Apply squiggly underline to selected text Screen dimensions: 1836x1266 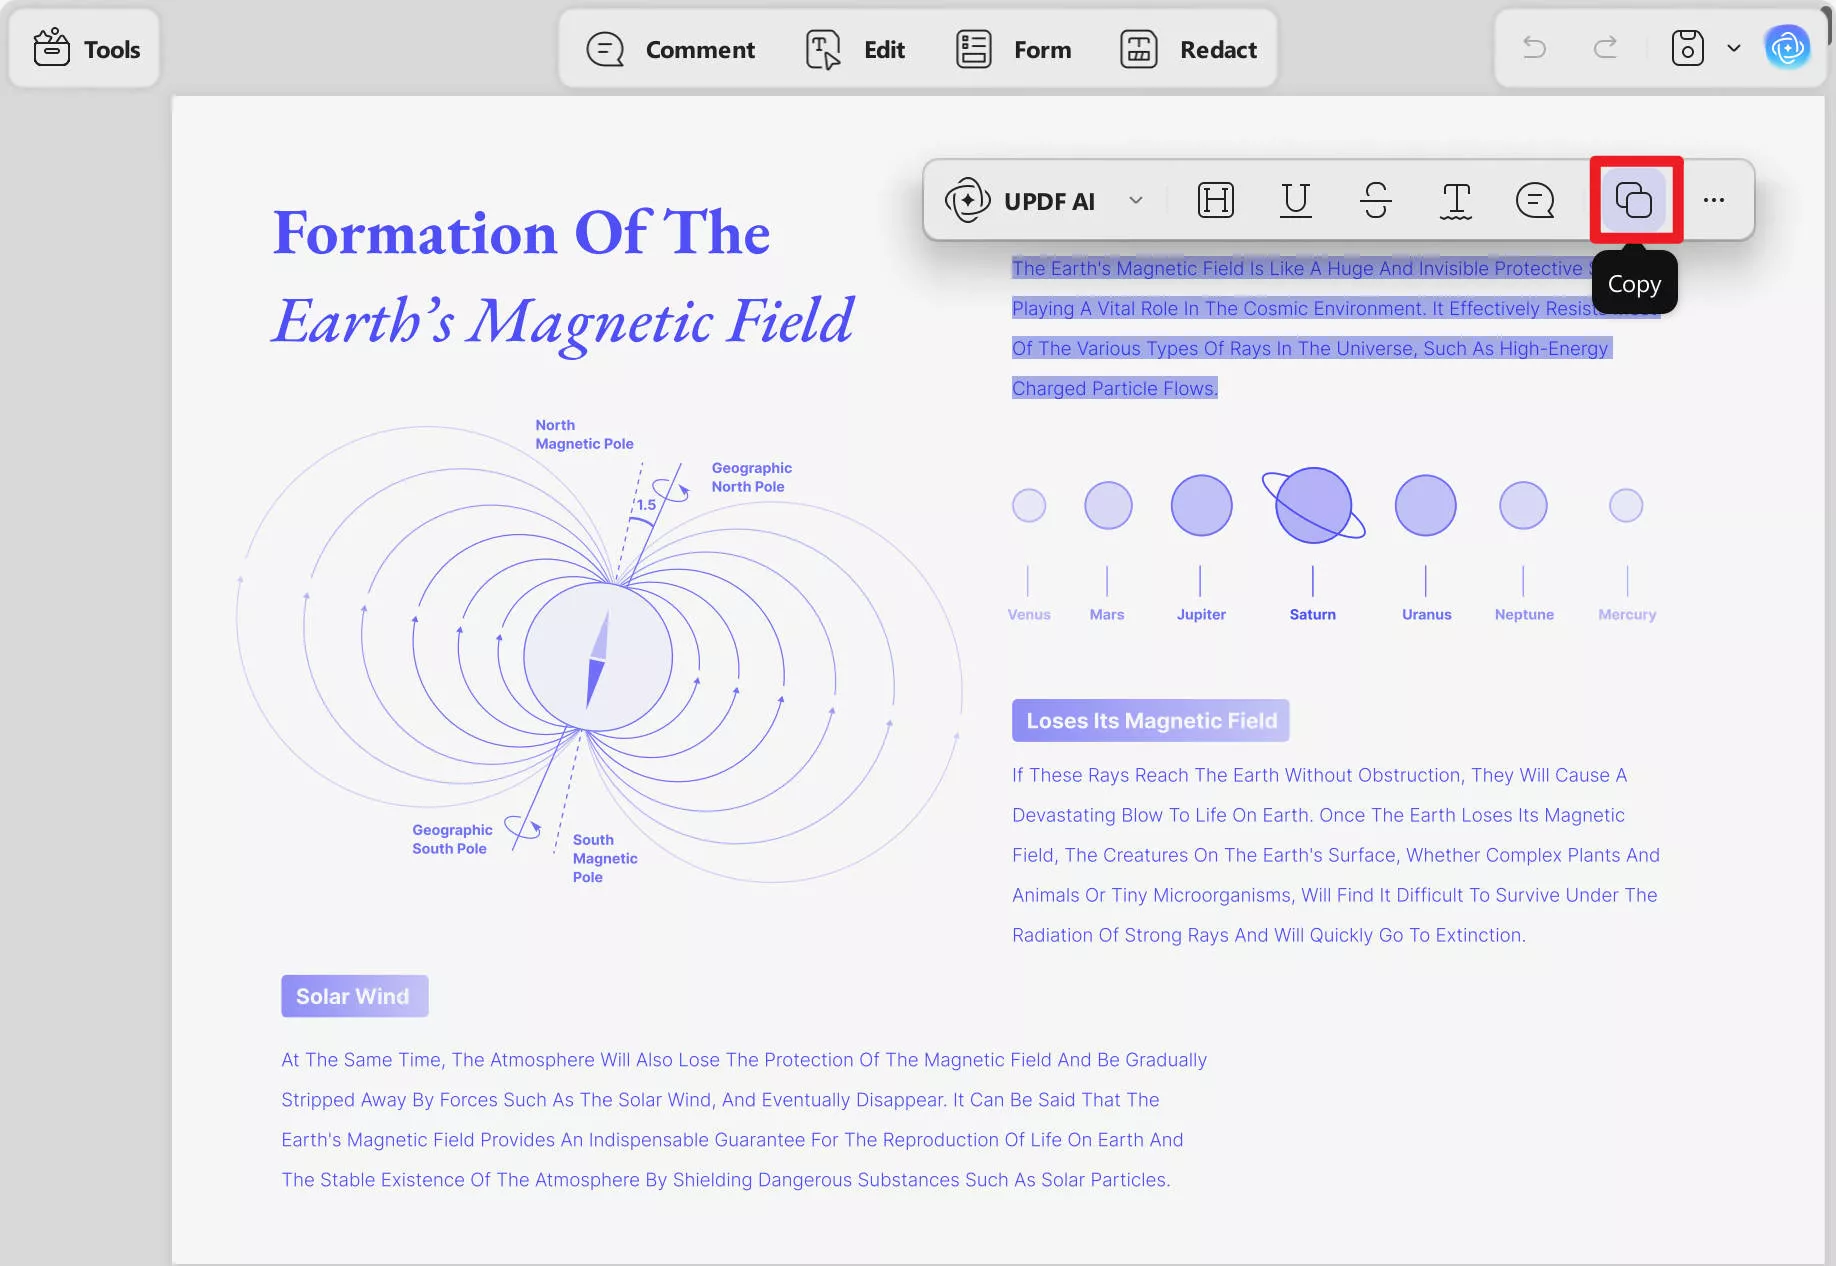pyautogui.click(x=1455, y=200)
